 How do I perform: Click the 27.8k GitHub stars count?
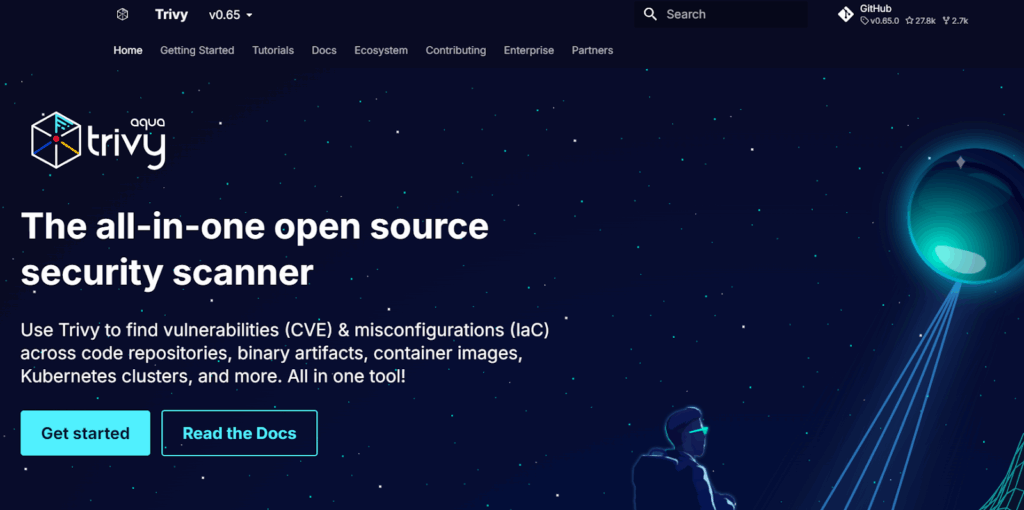[923, 21]
